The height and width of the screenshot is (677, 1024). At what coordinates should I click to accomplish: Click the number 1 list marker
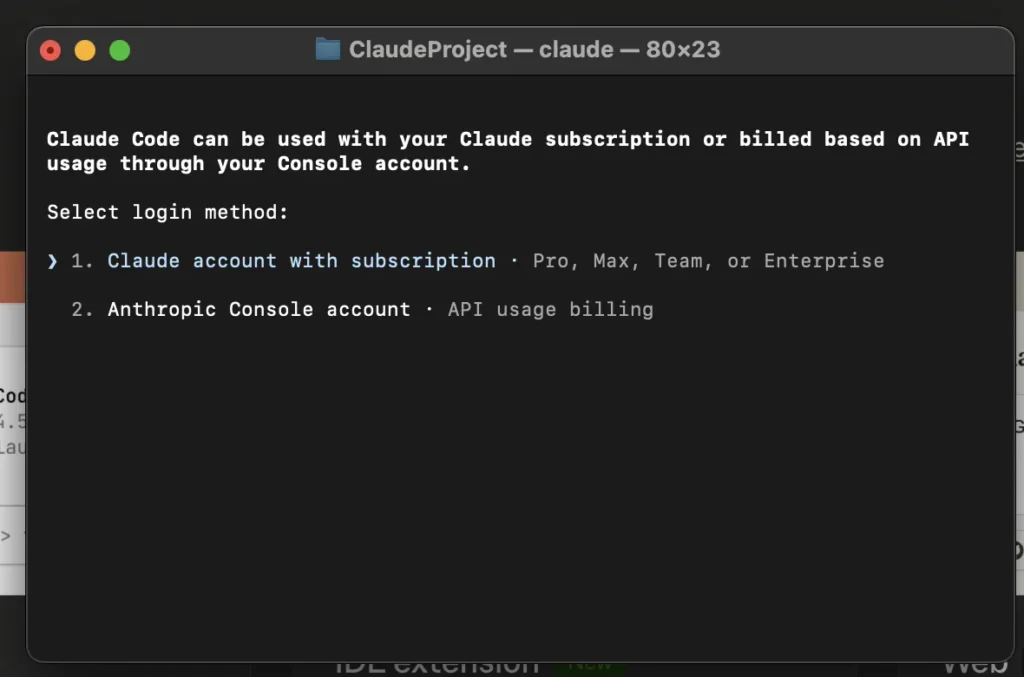pyautogui.click(x=82, y=261)
